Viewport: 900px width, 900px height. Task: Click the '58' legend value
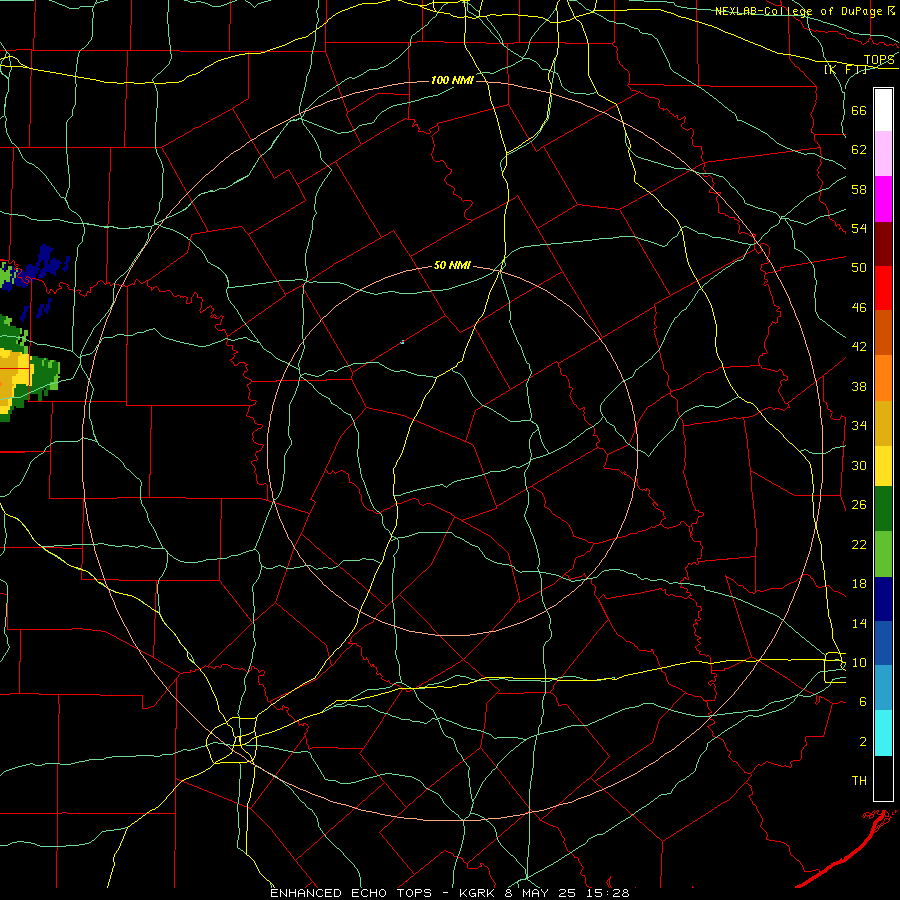click(x=859, y=189)
